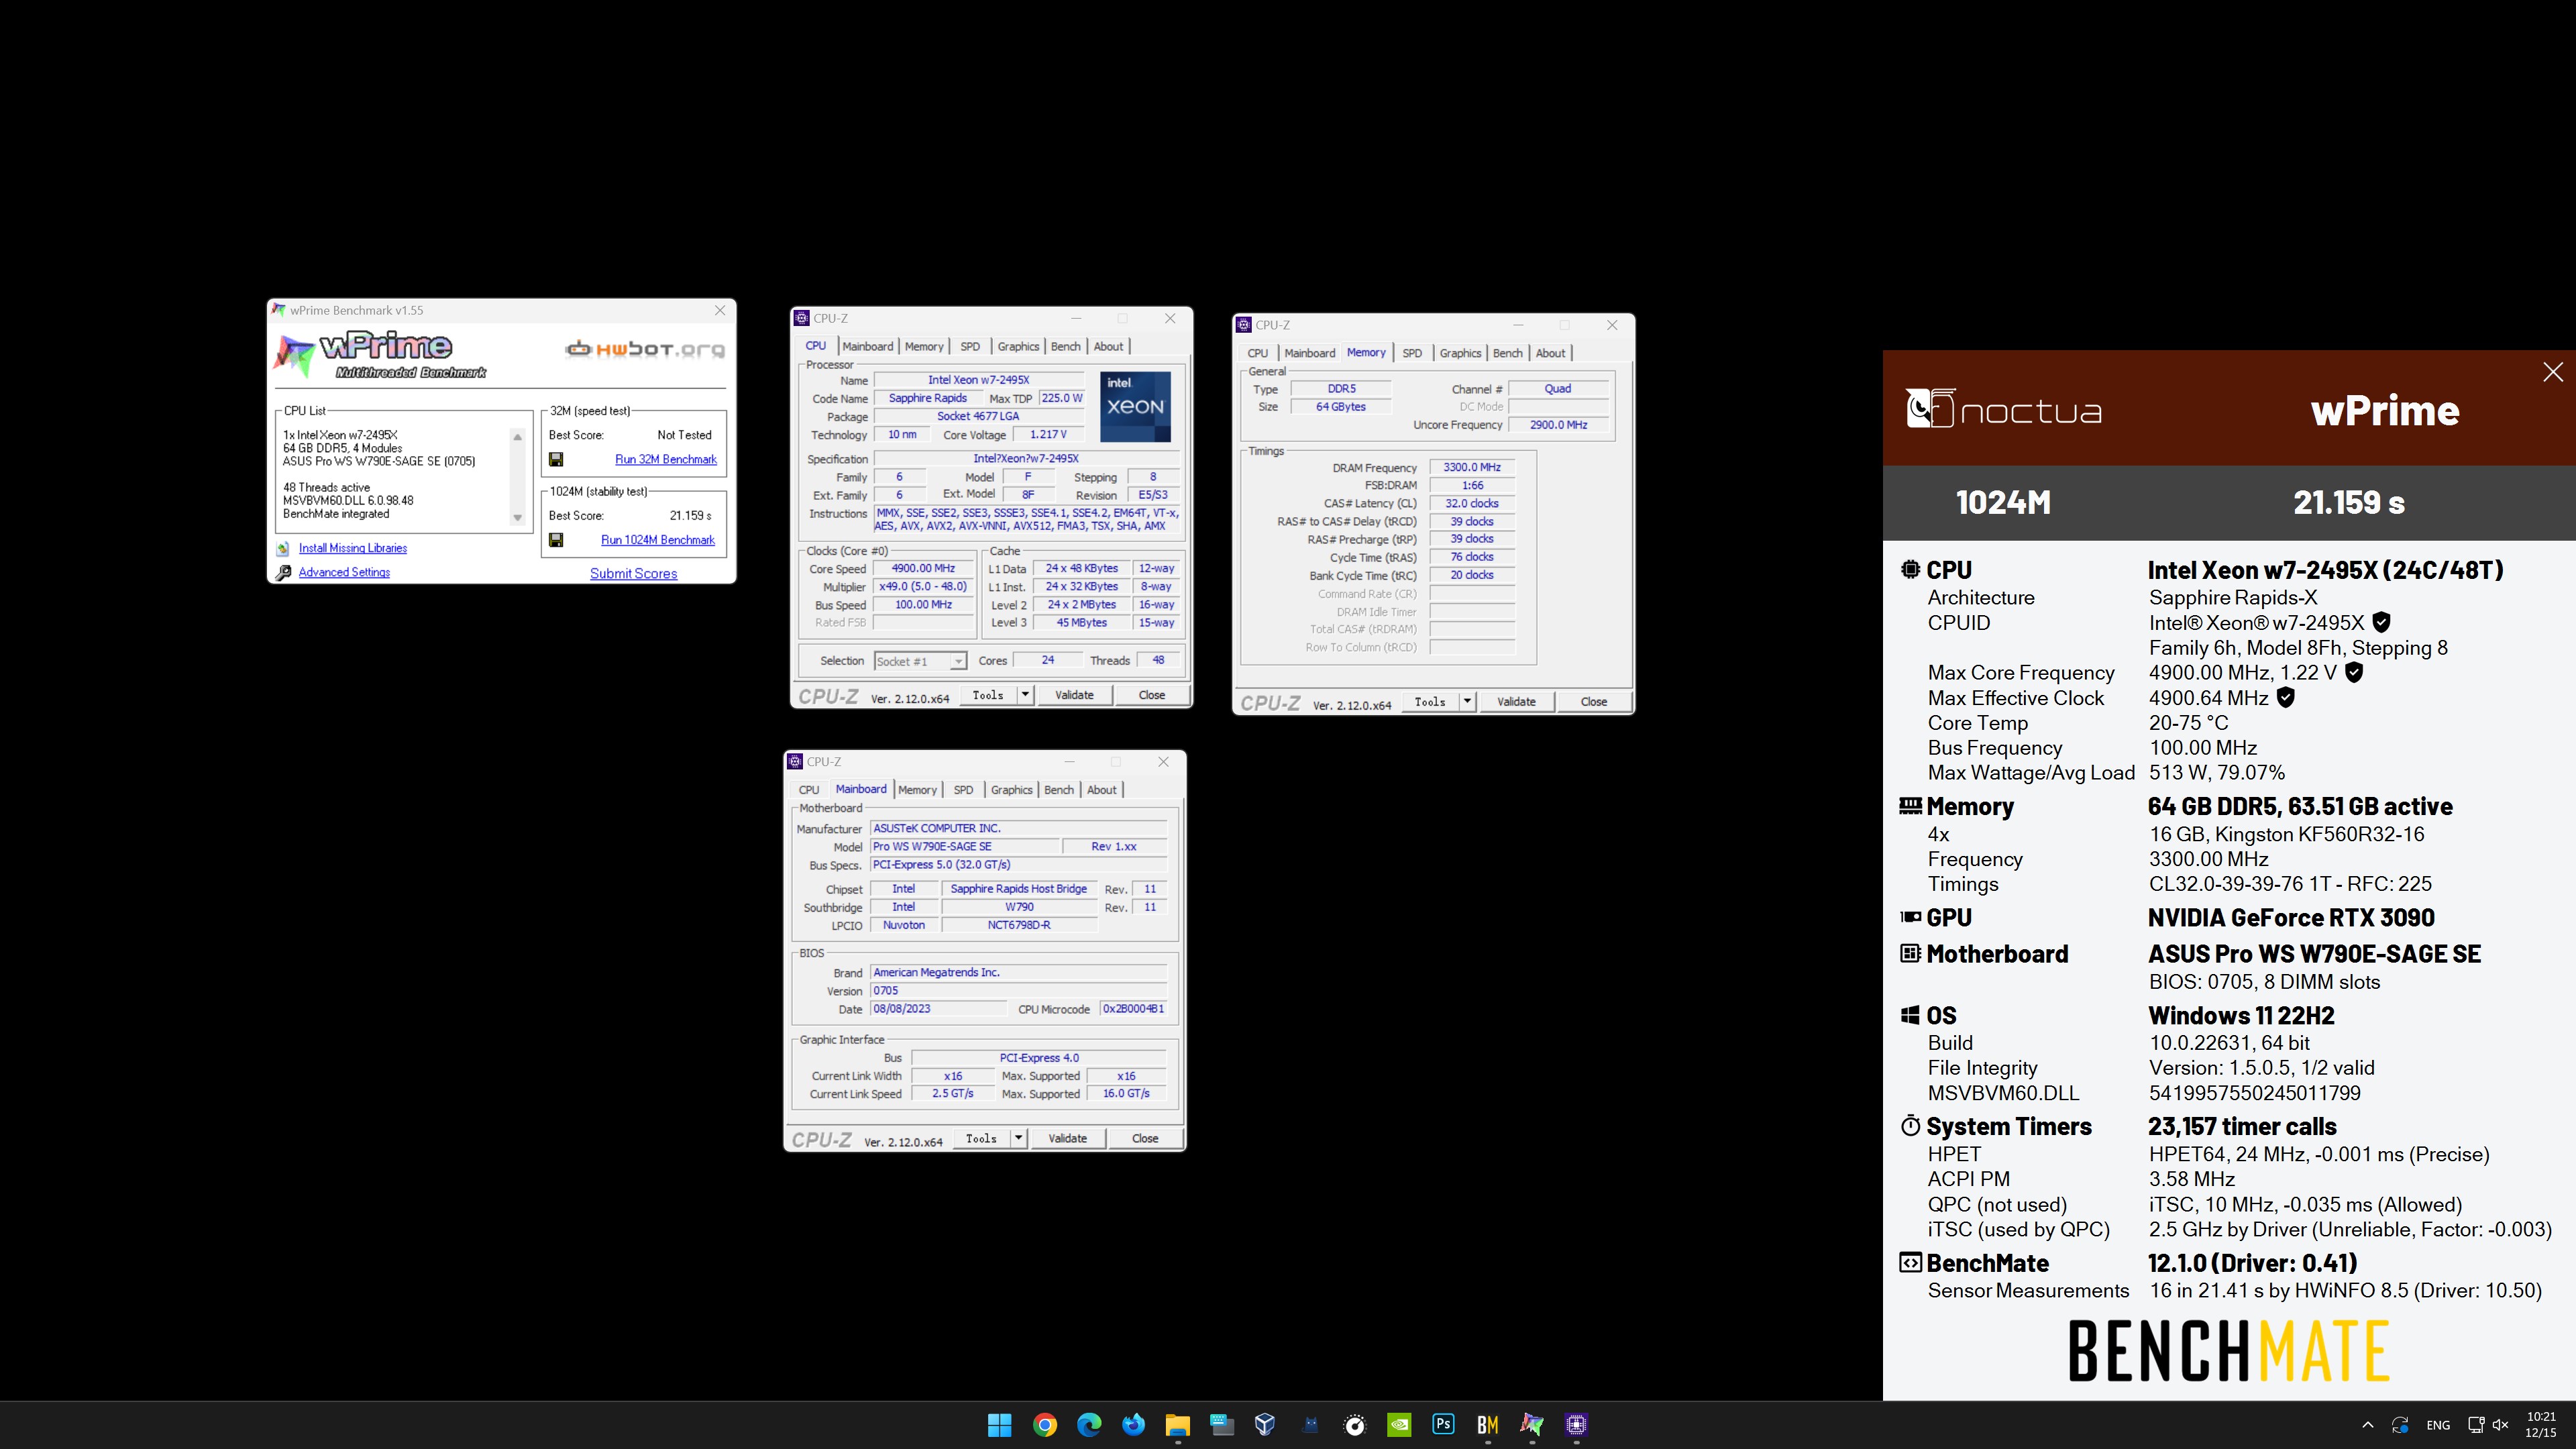Click Validate in CPU-Z processor window
The width and height of the screenshot is (2576, 1449).
point(1074,695)
